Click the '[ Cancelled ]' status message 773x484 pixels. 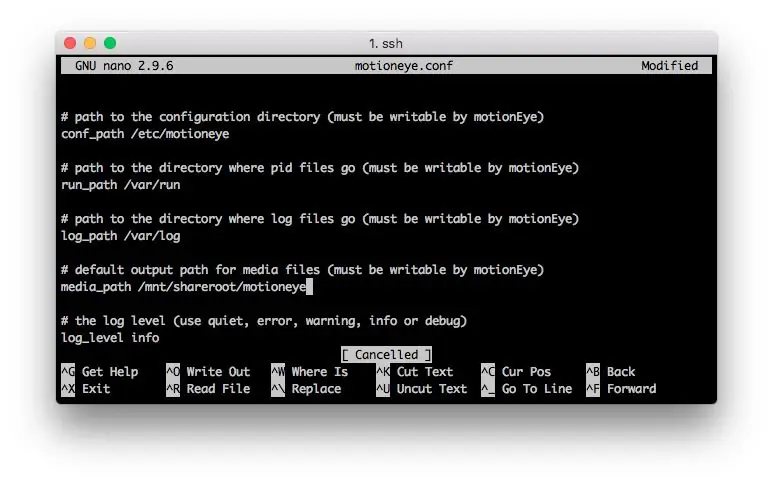386,355
